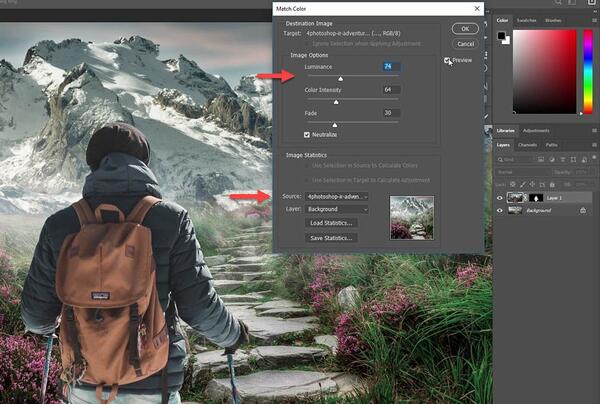Viewport: 600px width, 404px height.
Task: Open the blend mode dropdown in Layers panel
Action: 522,172
